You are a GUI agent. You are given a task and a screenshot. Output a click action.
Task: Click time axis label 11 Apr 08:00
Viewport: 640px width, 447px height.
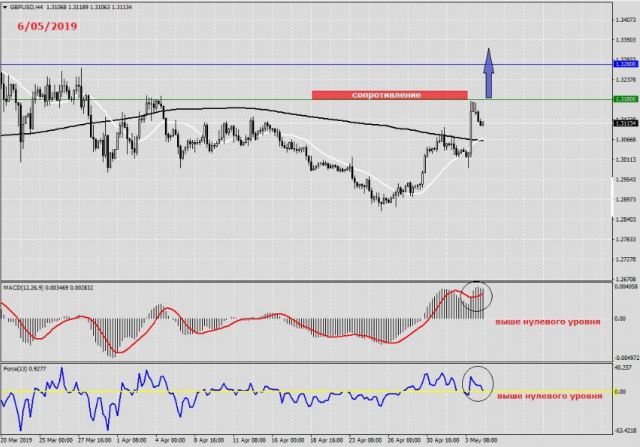pos(249,440)
